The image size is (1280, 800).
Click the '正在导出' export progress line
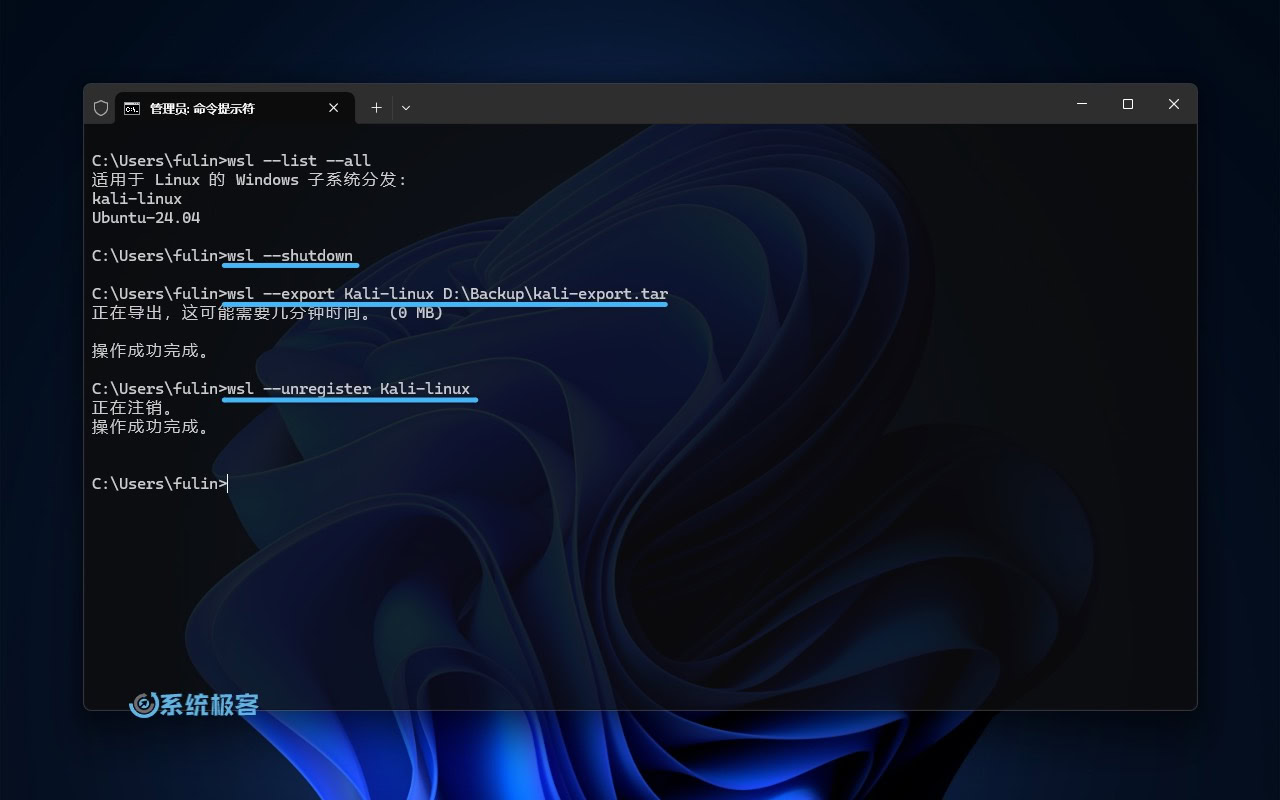(x=267, y=313)
